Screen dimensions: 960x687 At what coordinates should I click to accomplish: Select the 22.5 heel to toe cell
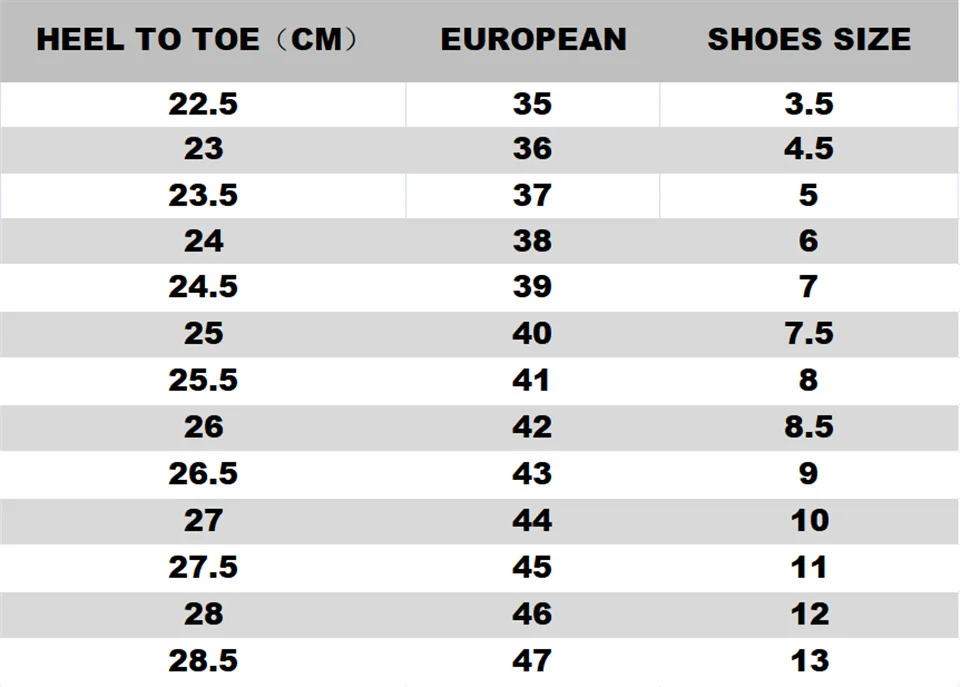coord(203,104)
